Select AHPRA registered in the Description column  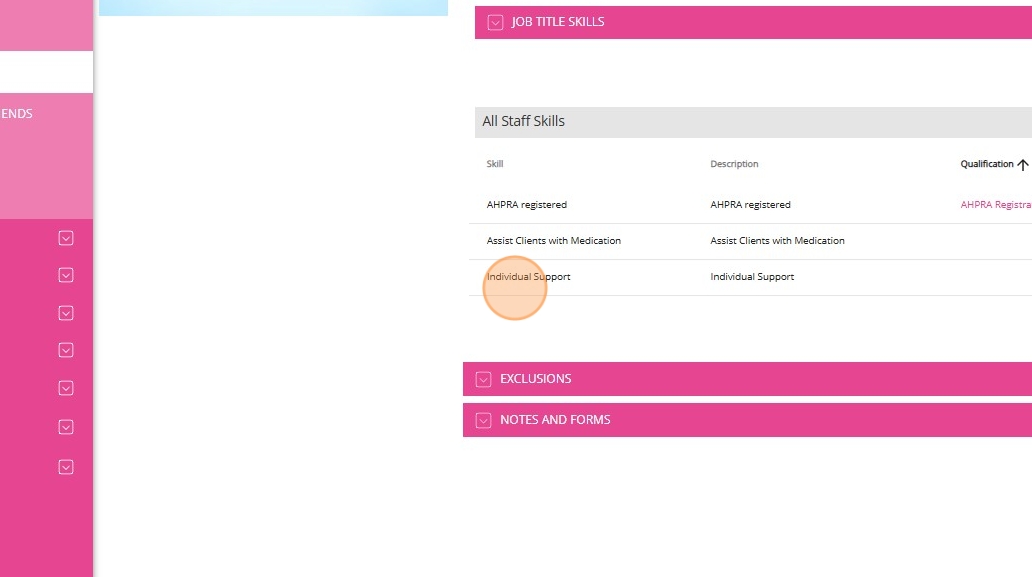coord(750,205)
